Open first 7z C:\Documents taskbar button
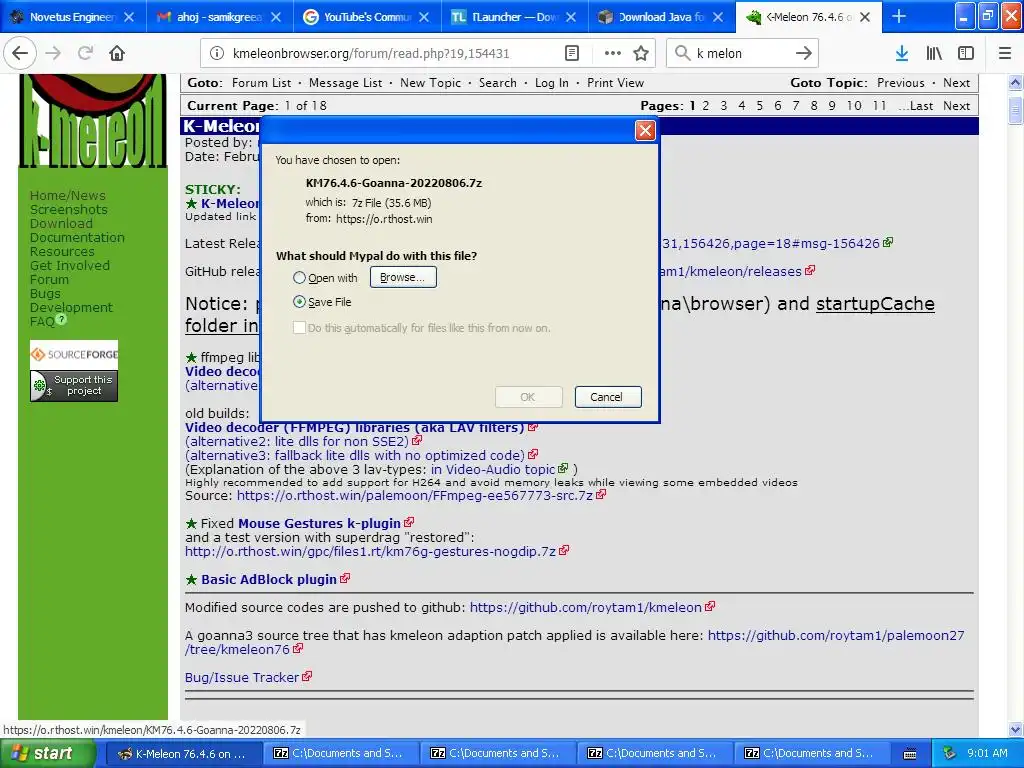Screen dimensions: 1024x768 point(342,754)
